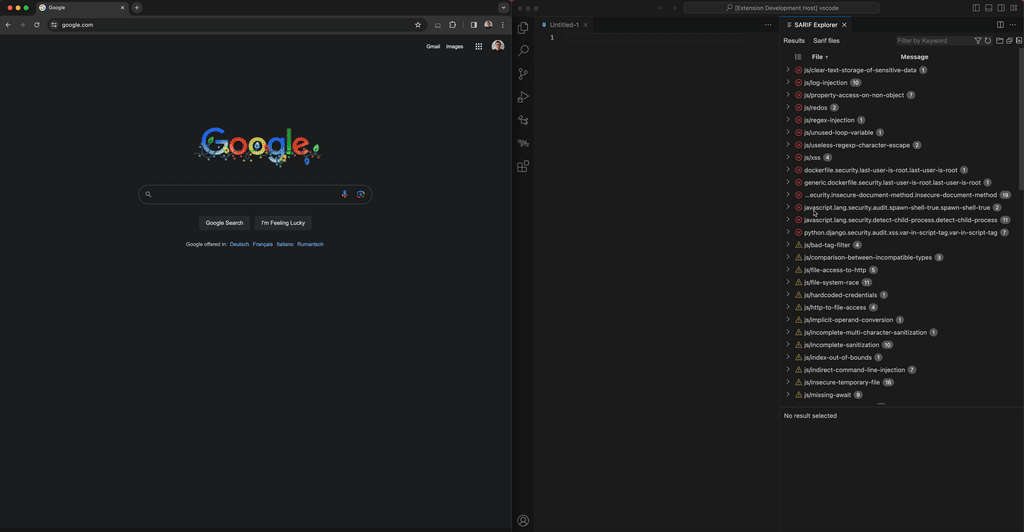This screenshot has height=532, width=1024.
Task: Select the Google tab in Chrome
Action: [82, 8]
